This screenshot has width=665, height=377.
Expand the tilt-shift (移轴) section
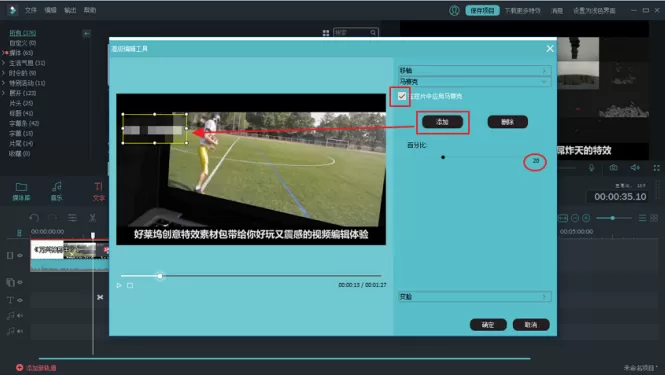coord(475,70)
